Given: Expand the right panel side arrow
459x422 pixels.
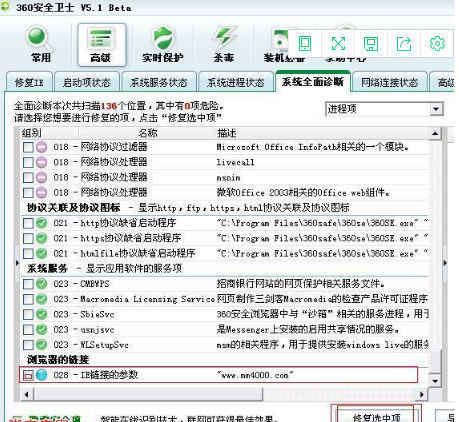Looking at the screenshot, I should 445,263.
